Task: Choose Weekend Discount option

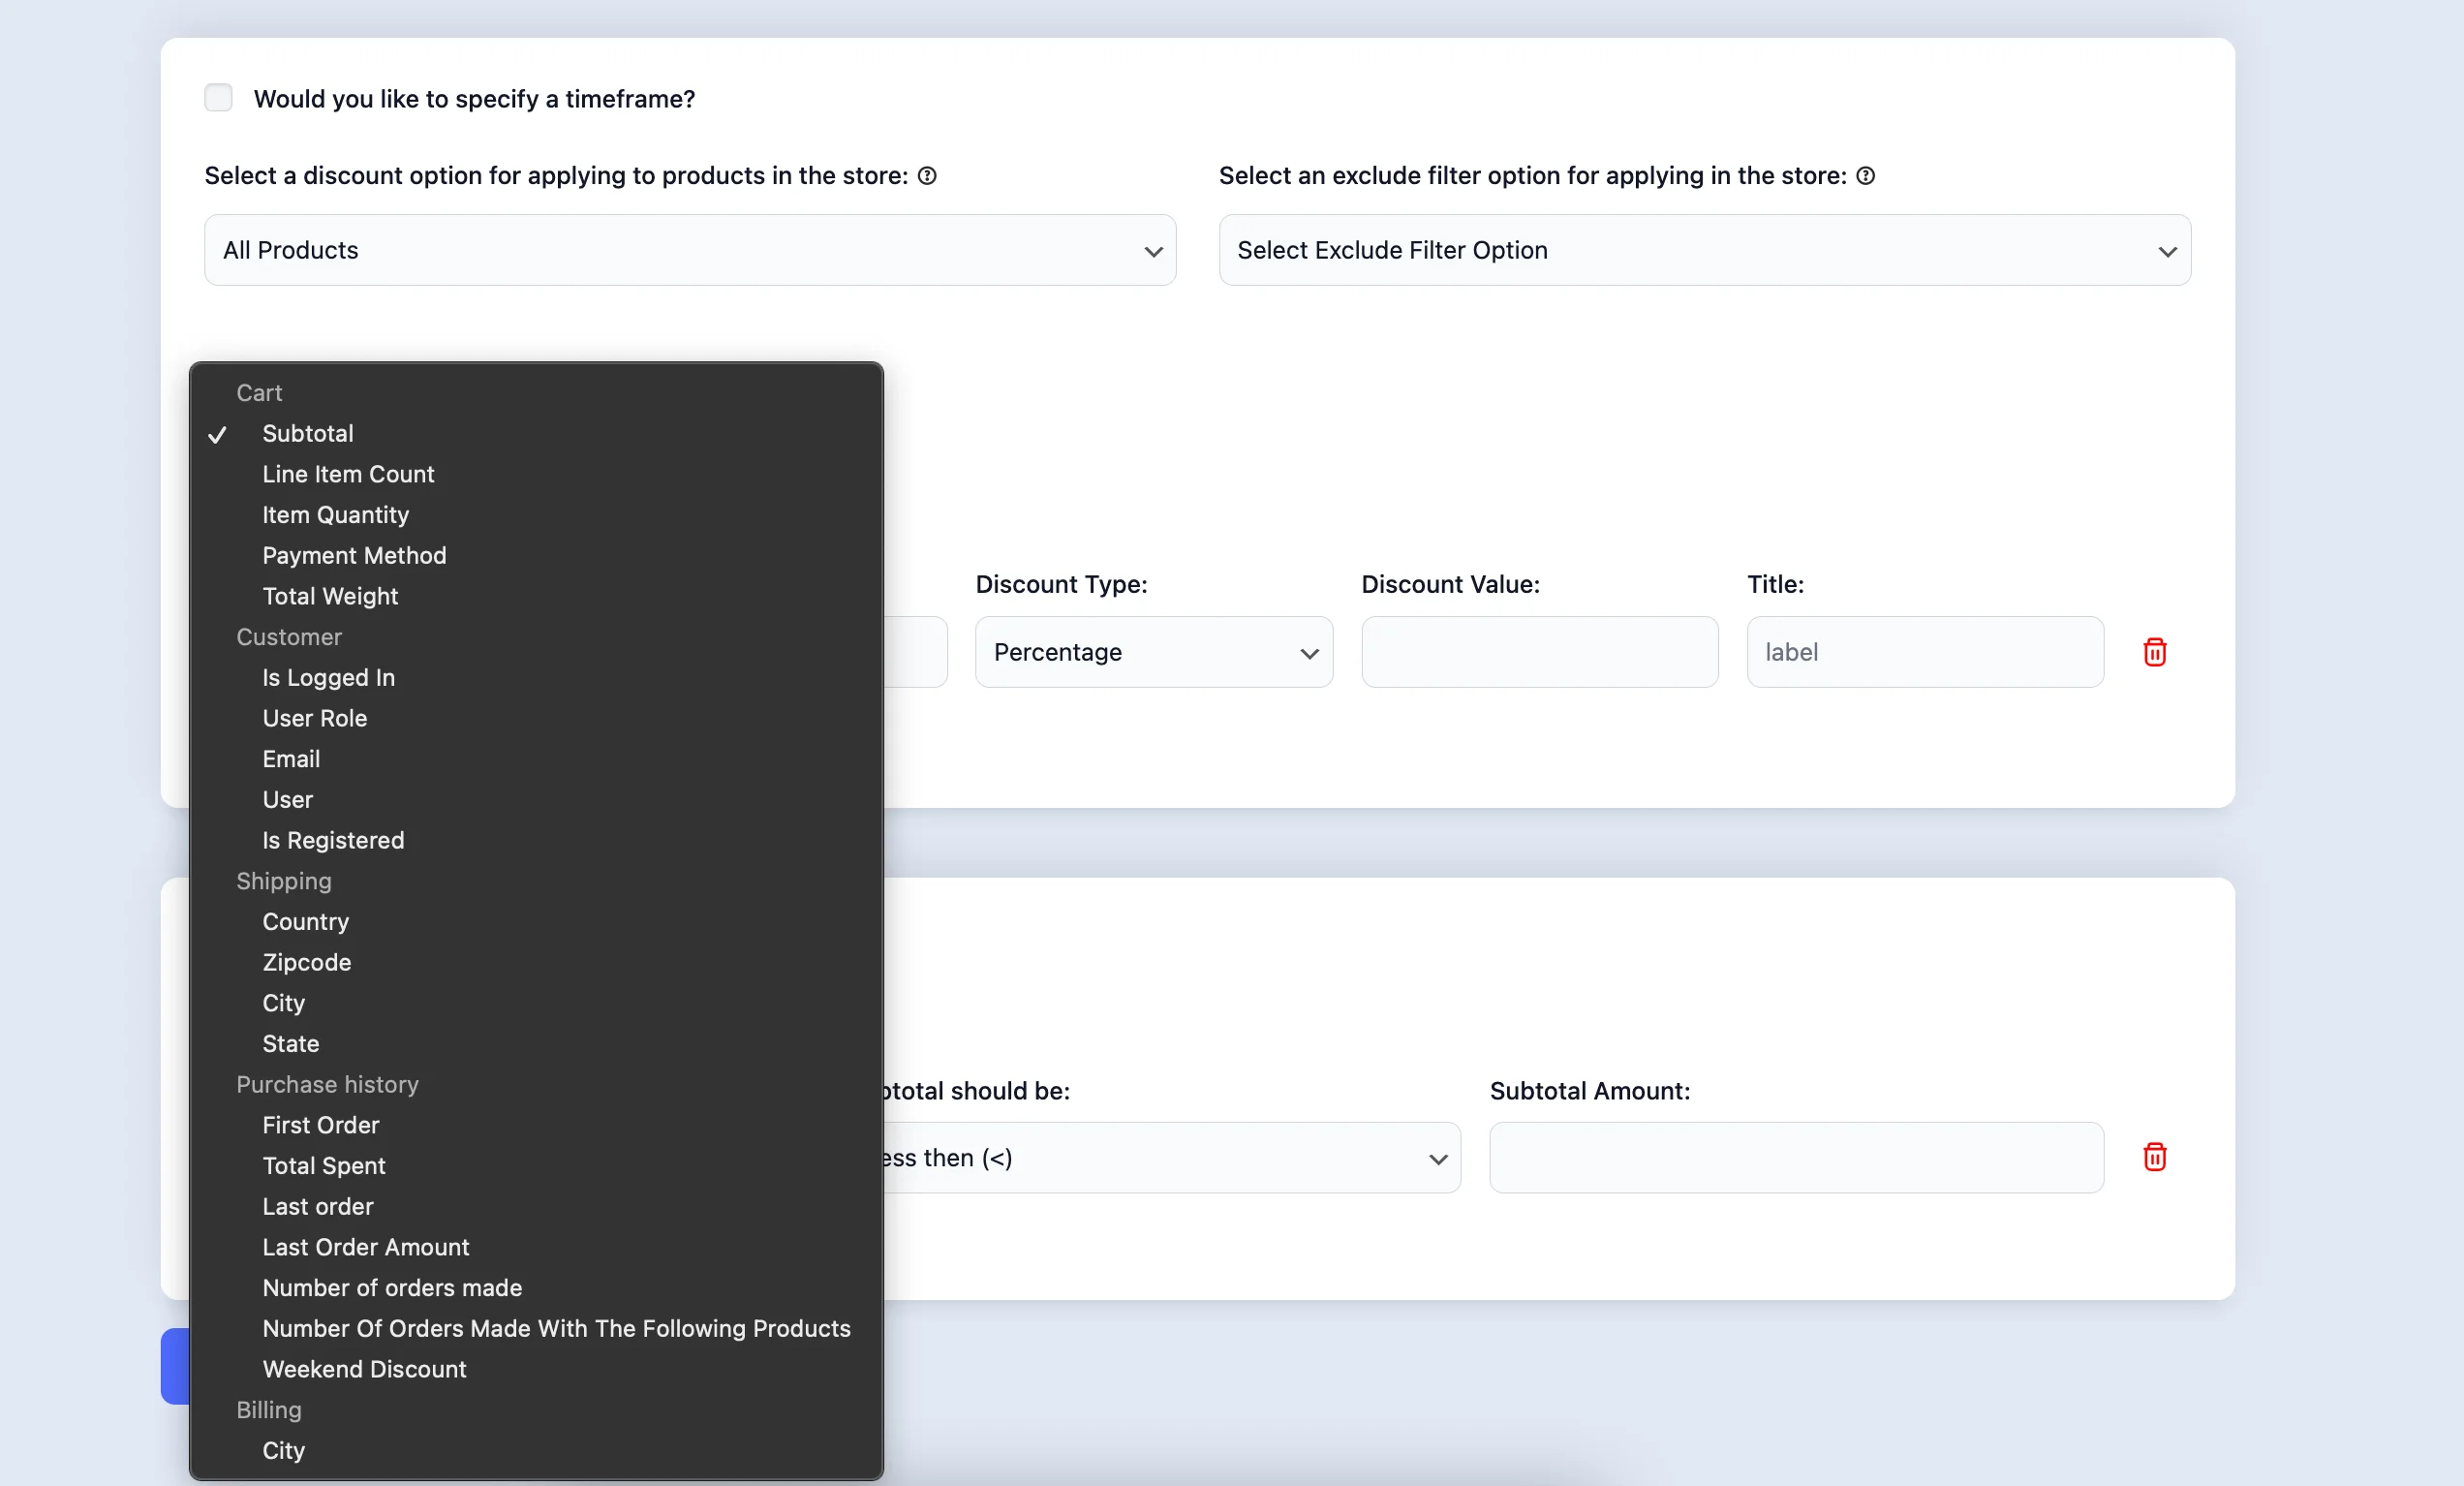Action: [364, 1369]
